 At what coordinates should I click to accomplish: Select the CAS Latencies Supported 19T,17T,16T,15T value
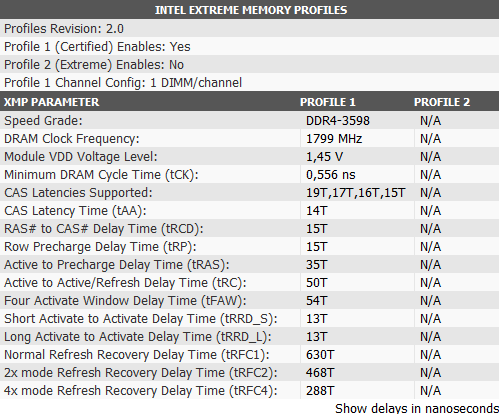356,193
